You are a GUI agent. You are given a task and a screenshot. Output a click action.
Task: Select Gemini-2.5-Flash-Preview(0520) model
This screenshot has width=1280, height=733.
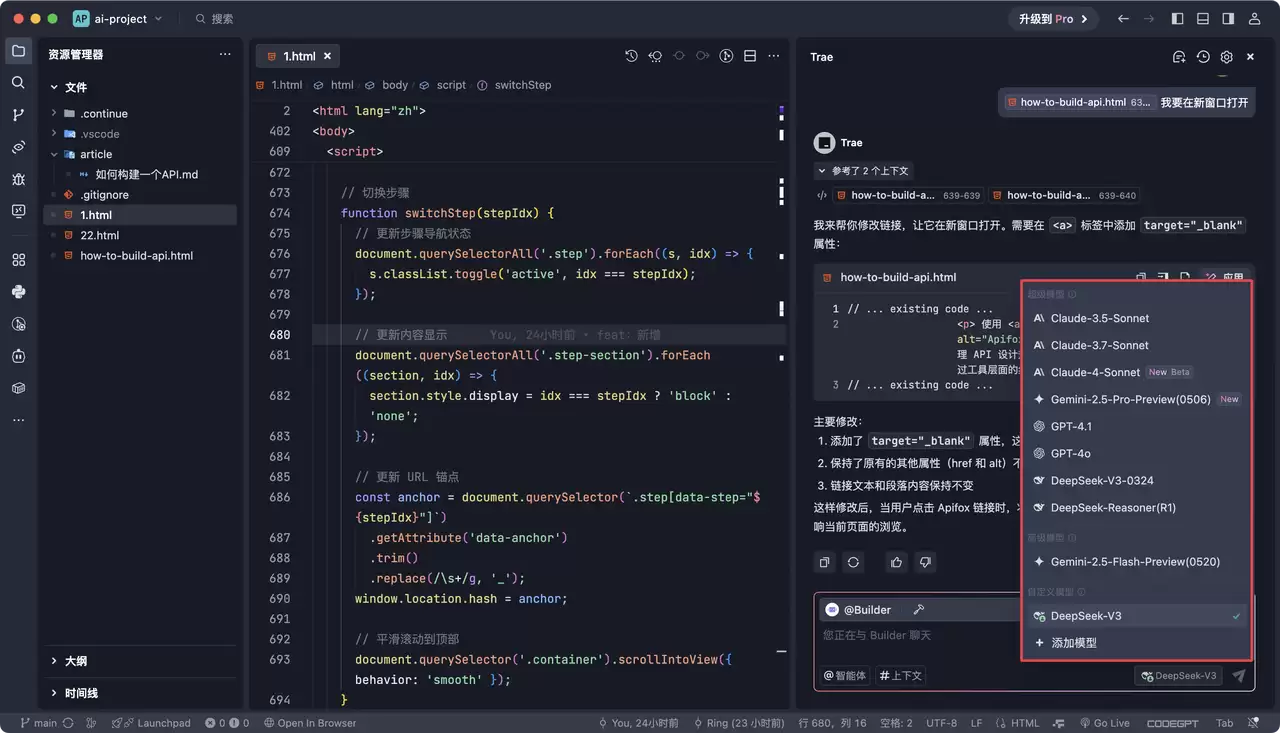coord(1137,562)
